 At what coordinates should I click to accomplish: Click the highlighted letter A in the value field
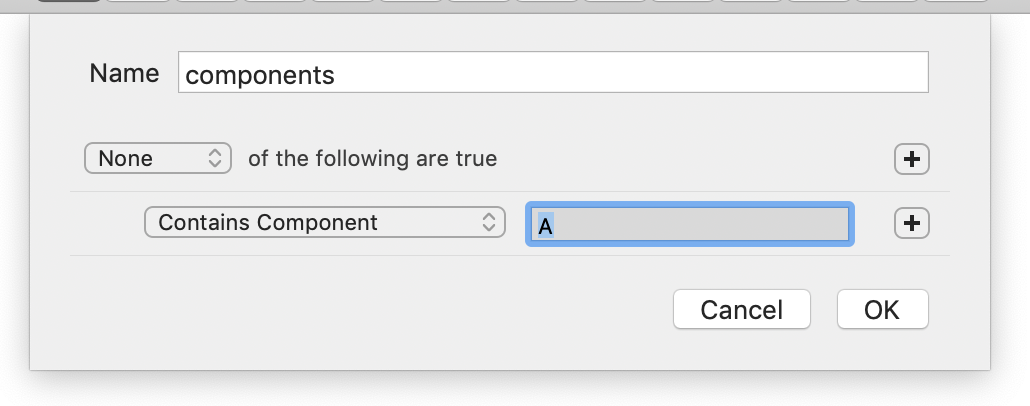pyautogui.click(x=545, y=226)
